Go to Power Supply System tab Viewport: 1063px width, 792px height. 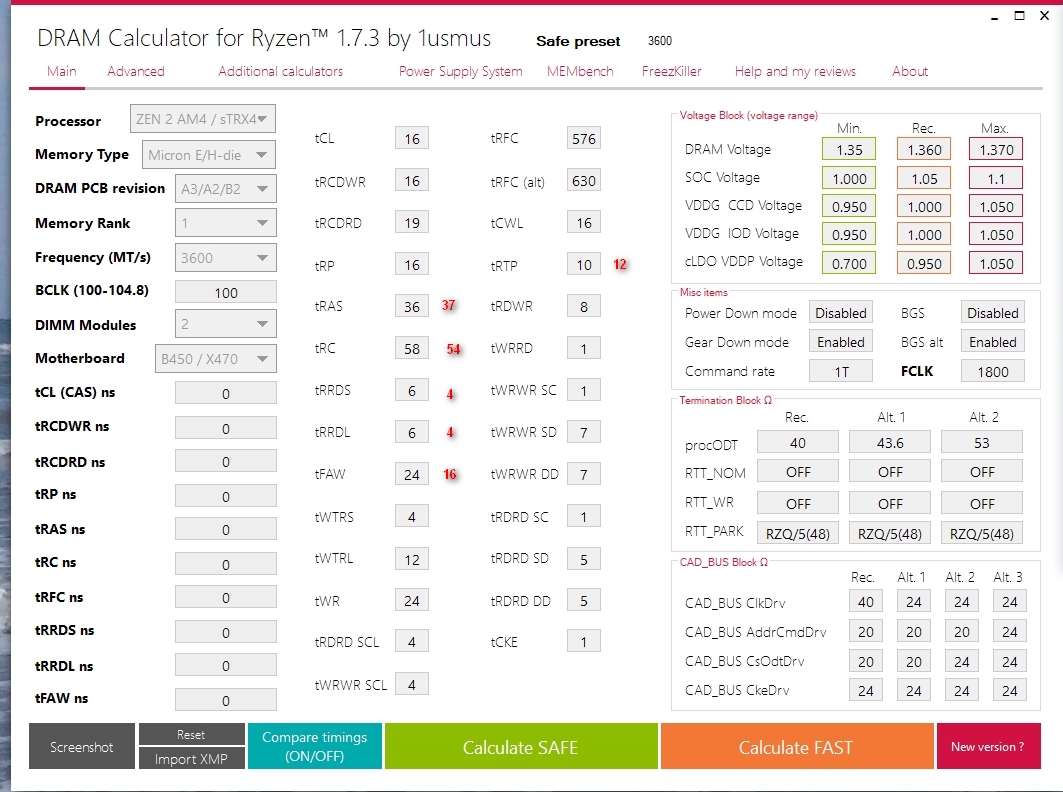coord(460,71)
